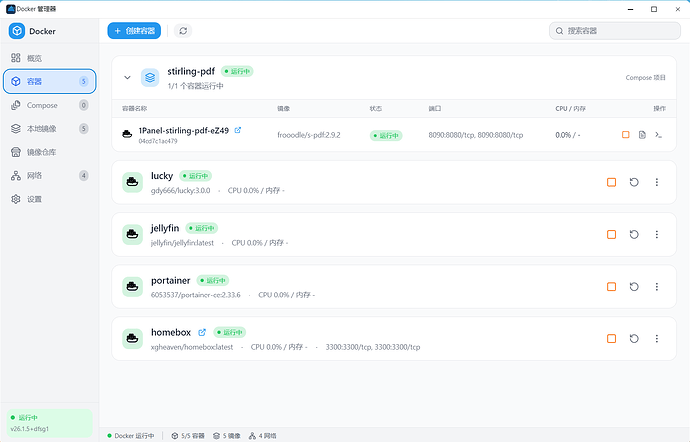The height and width of the screenshot is (442, 690).
Task: Click the 04cd7c1ac479 container ID
Action: pyautogui.click(x=158, y=141)
